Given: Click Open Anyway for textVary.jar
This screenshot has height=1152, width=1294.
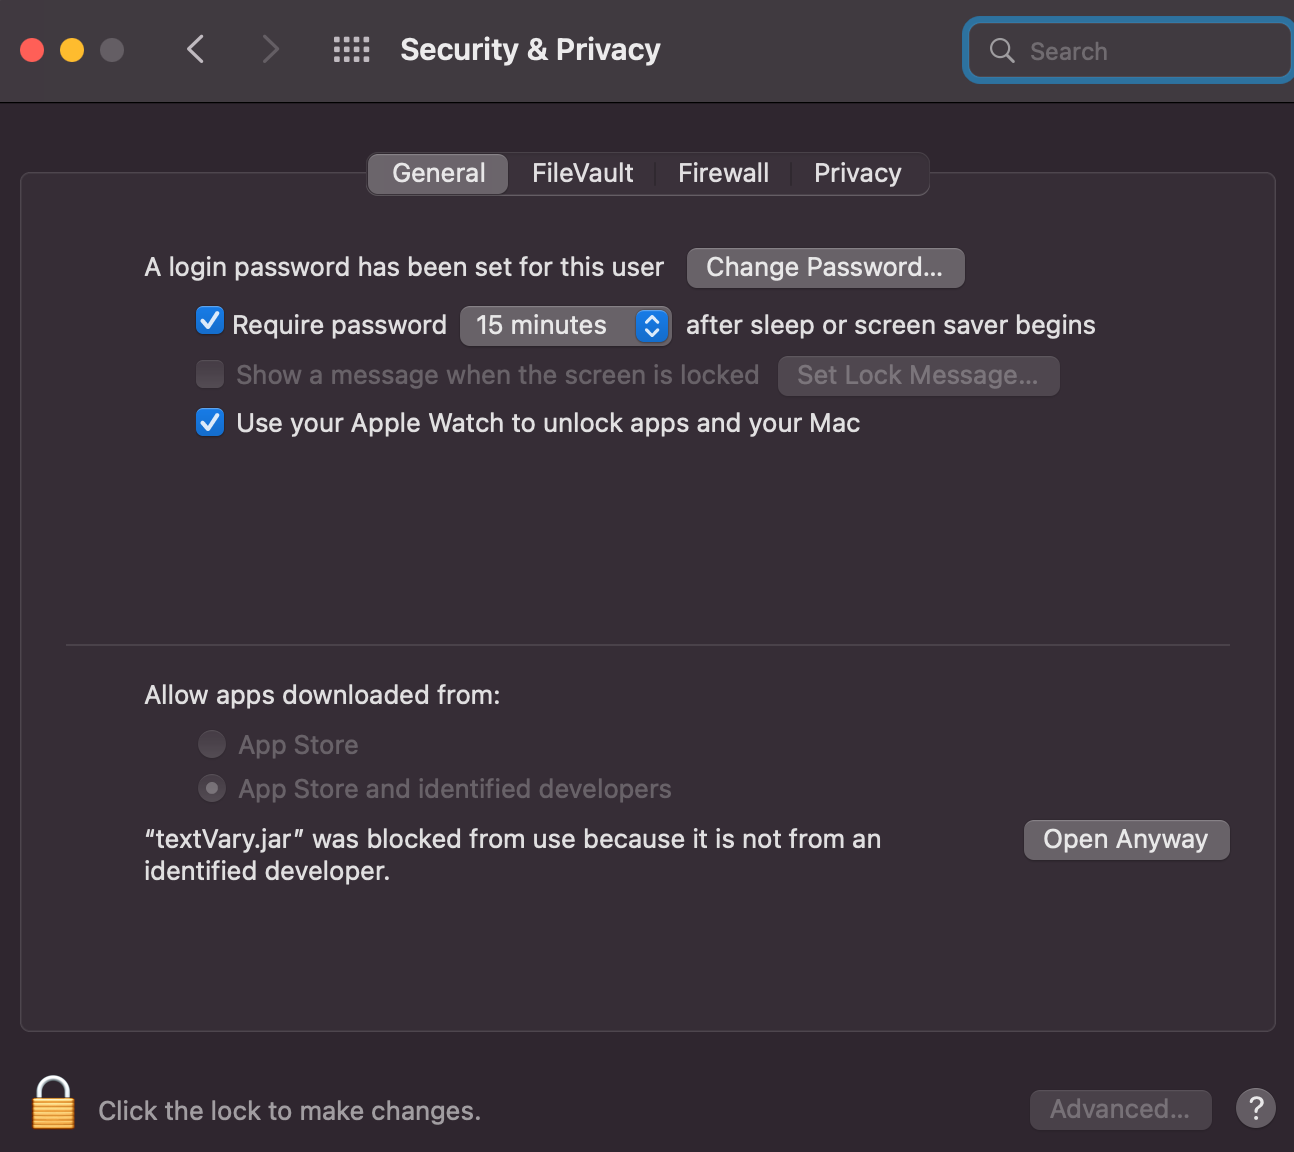Looking at the screenshot, I should click(1126, 839).
